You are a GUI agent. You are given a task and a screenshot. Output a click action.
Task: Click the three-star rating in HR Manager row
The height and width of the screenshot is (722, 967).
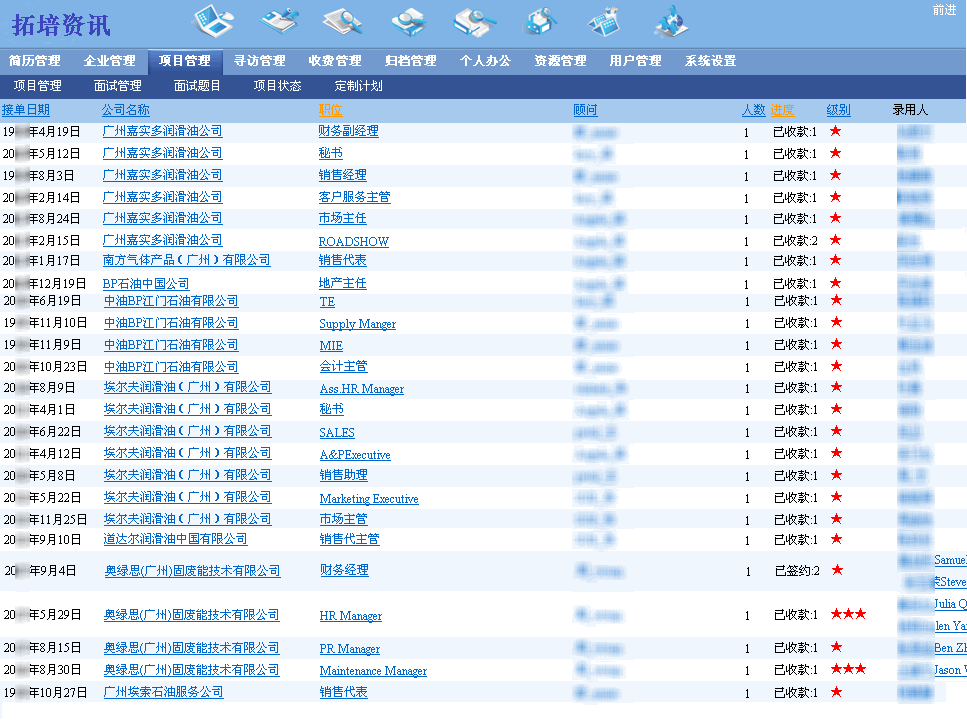849,614
